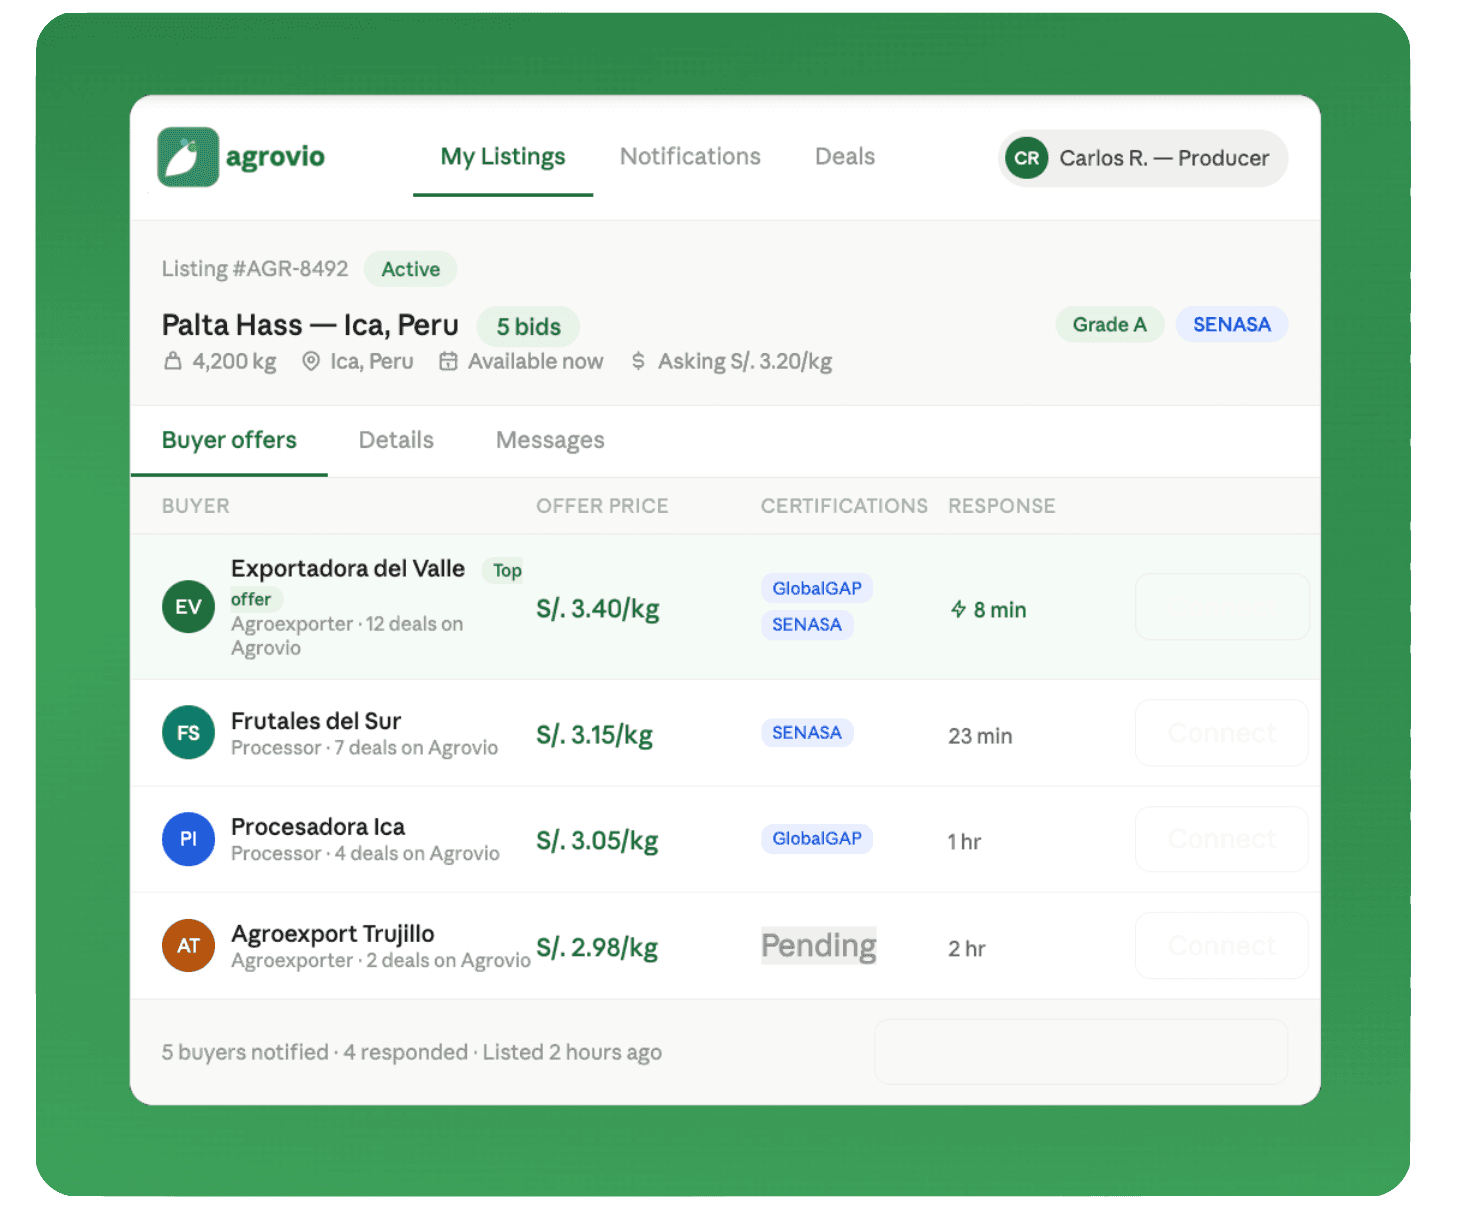Click the SENASA tag in listing header
Image resolution: width=1466 pixels, height=1218 pixels.
click(1231, 325)
